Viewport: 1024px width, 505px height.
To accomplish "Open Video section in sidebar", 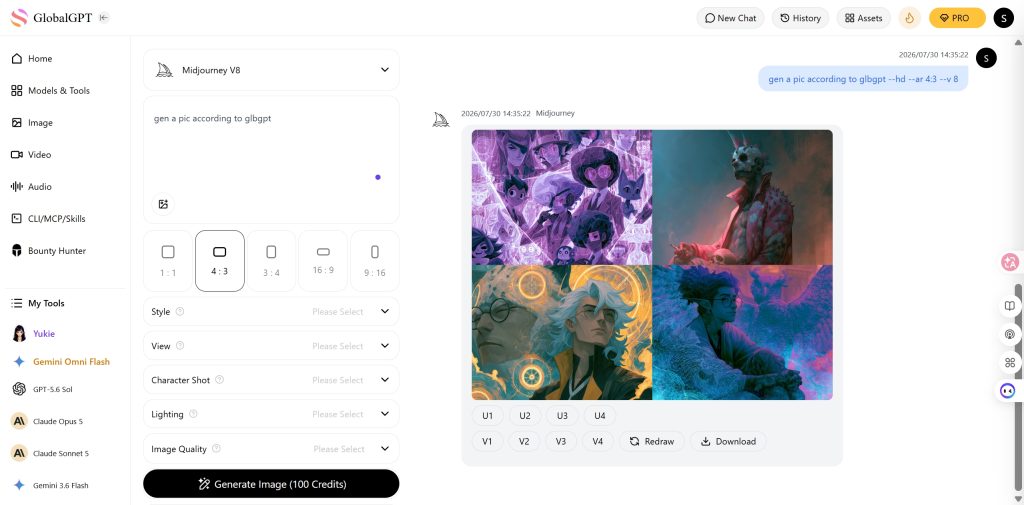I will pos(31,154).
